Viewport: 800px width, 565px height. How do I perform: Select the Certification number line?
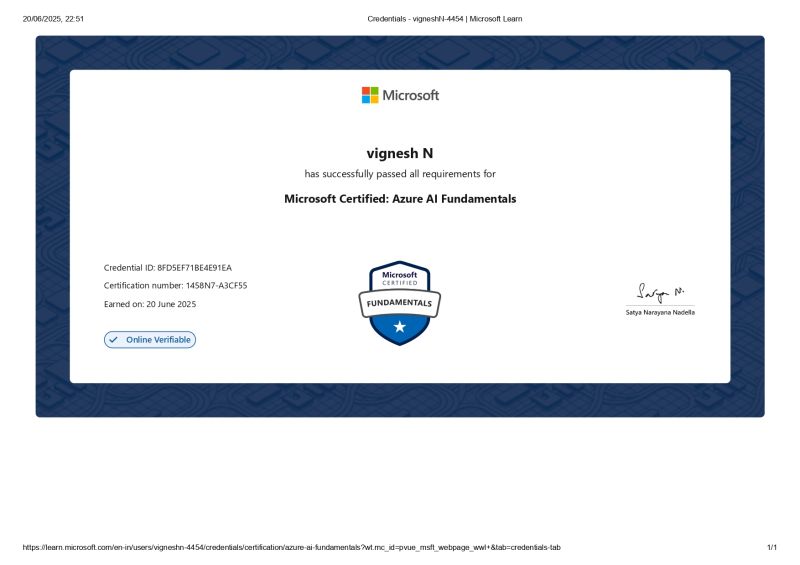coord(175,286)
